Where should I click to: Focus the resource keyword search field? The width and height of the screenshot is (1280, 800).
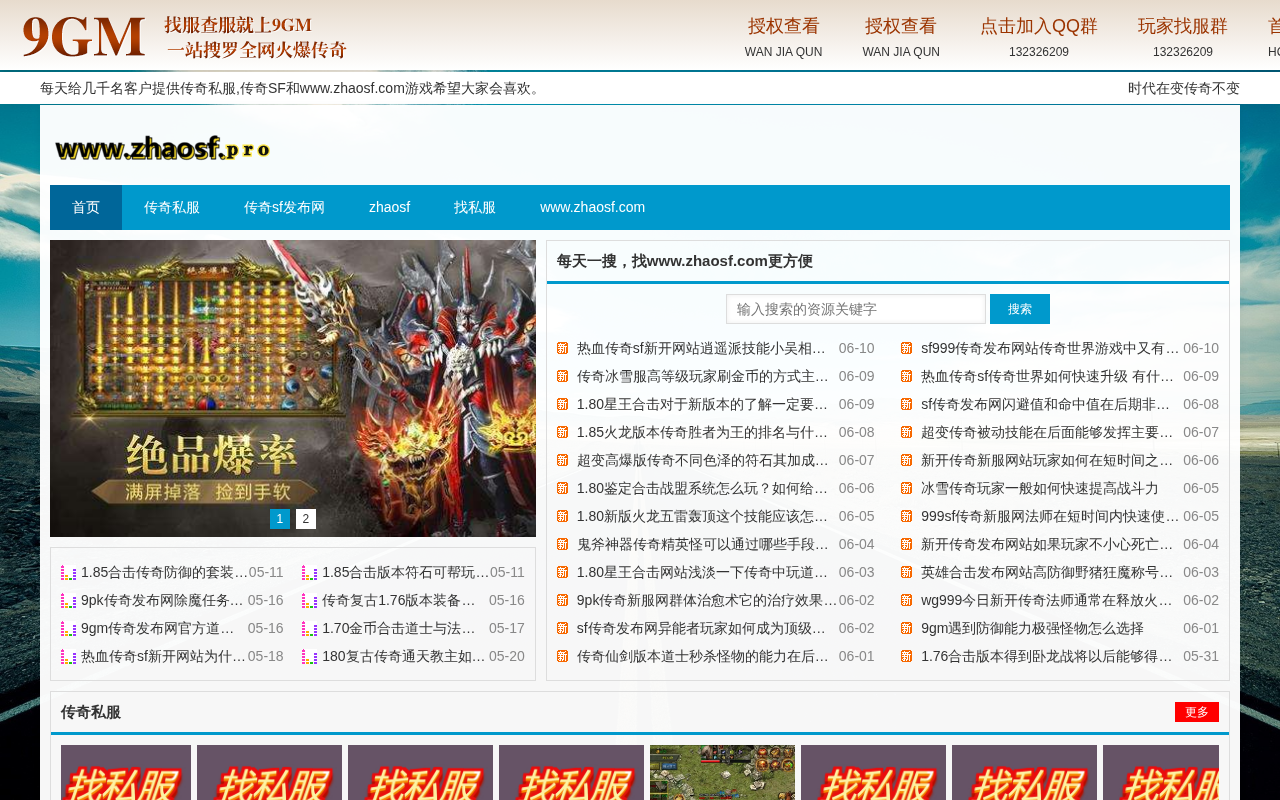point(856,309)
